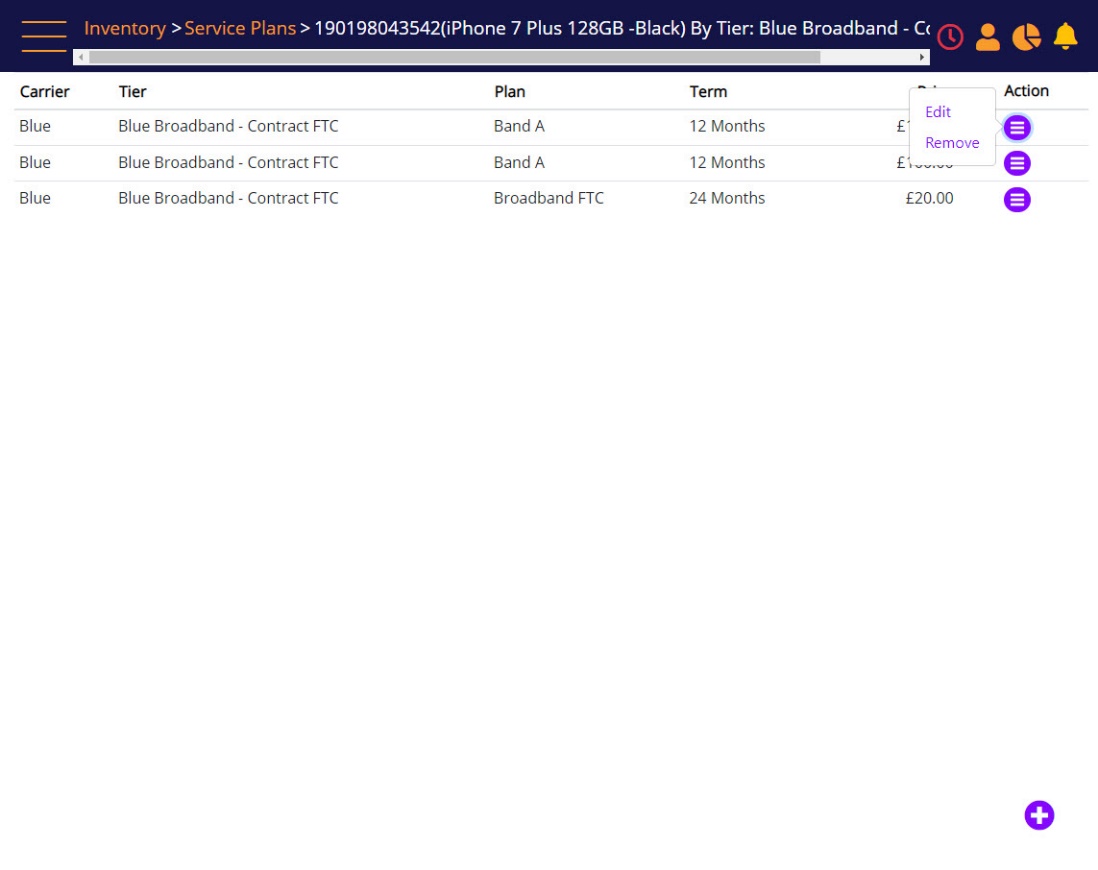Viewport: 1098px width, 870px height.
Task: Click the Term column header
Action: (x=708, y=92)
